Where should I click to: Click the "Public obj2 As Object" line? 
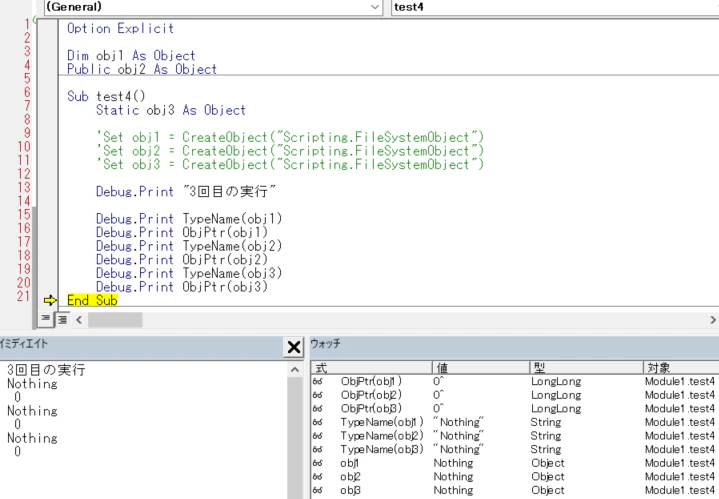[142, 69]
